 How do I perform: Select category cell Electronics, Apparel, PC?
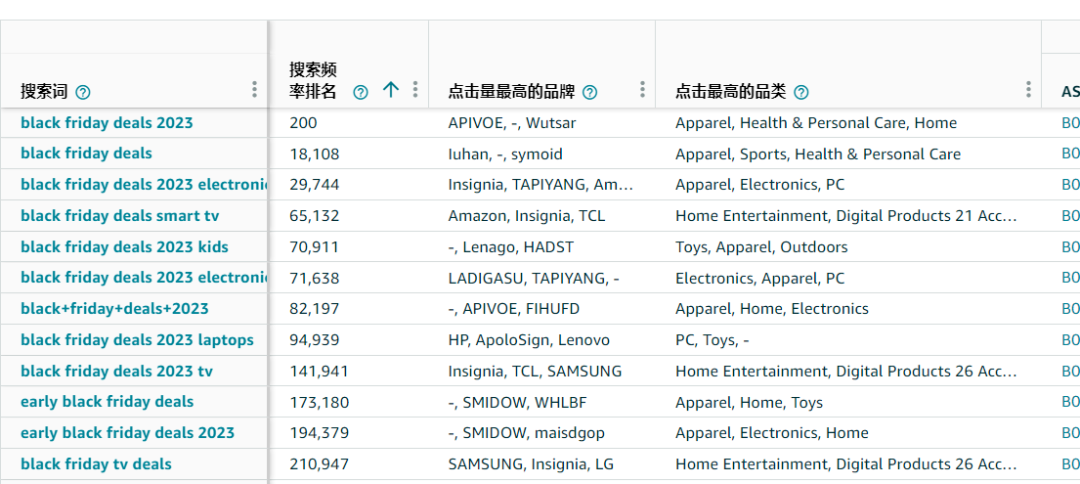click(x=760, y=278)
